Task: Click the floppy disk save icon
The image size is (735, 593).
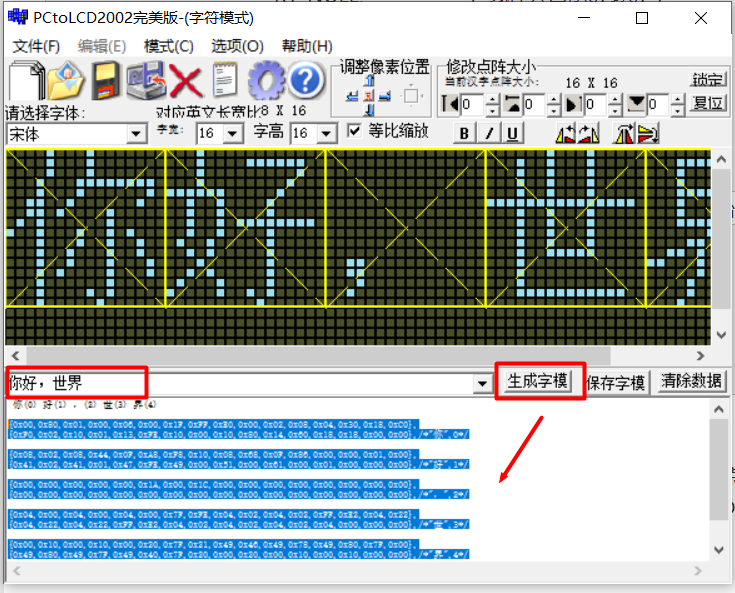Action: click(x=105, y=81)
